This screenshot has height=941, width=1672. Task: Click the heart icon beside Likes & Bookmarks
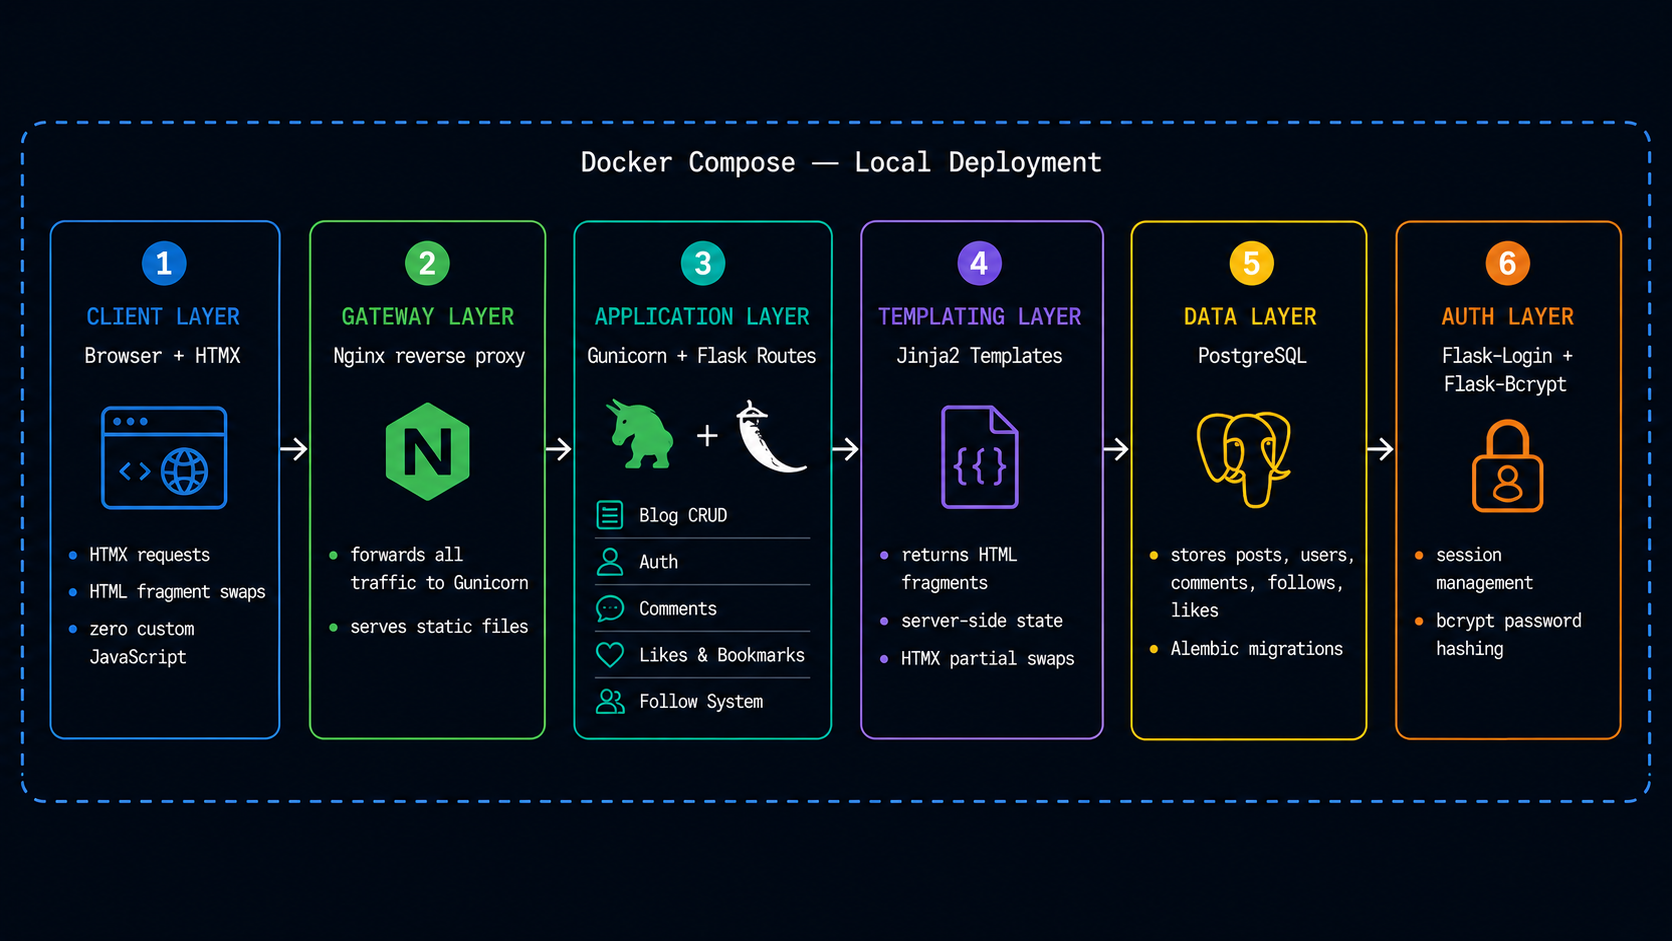click(610, 655)
